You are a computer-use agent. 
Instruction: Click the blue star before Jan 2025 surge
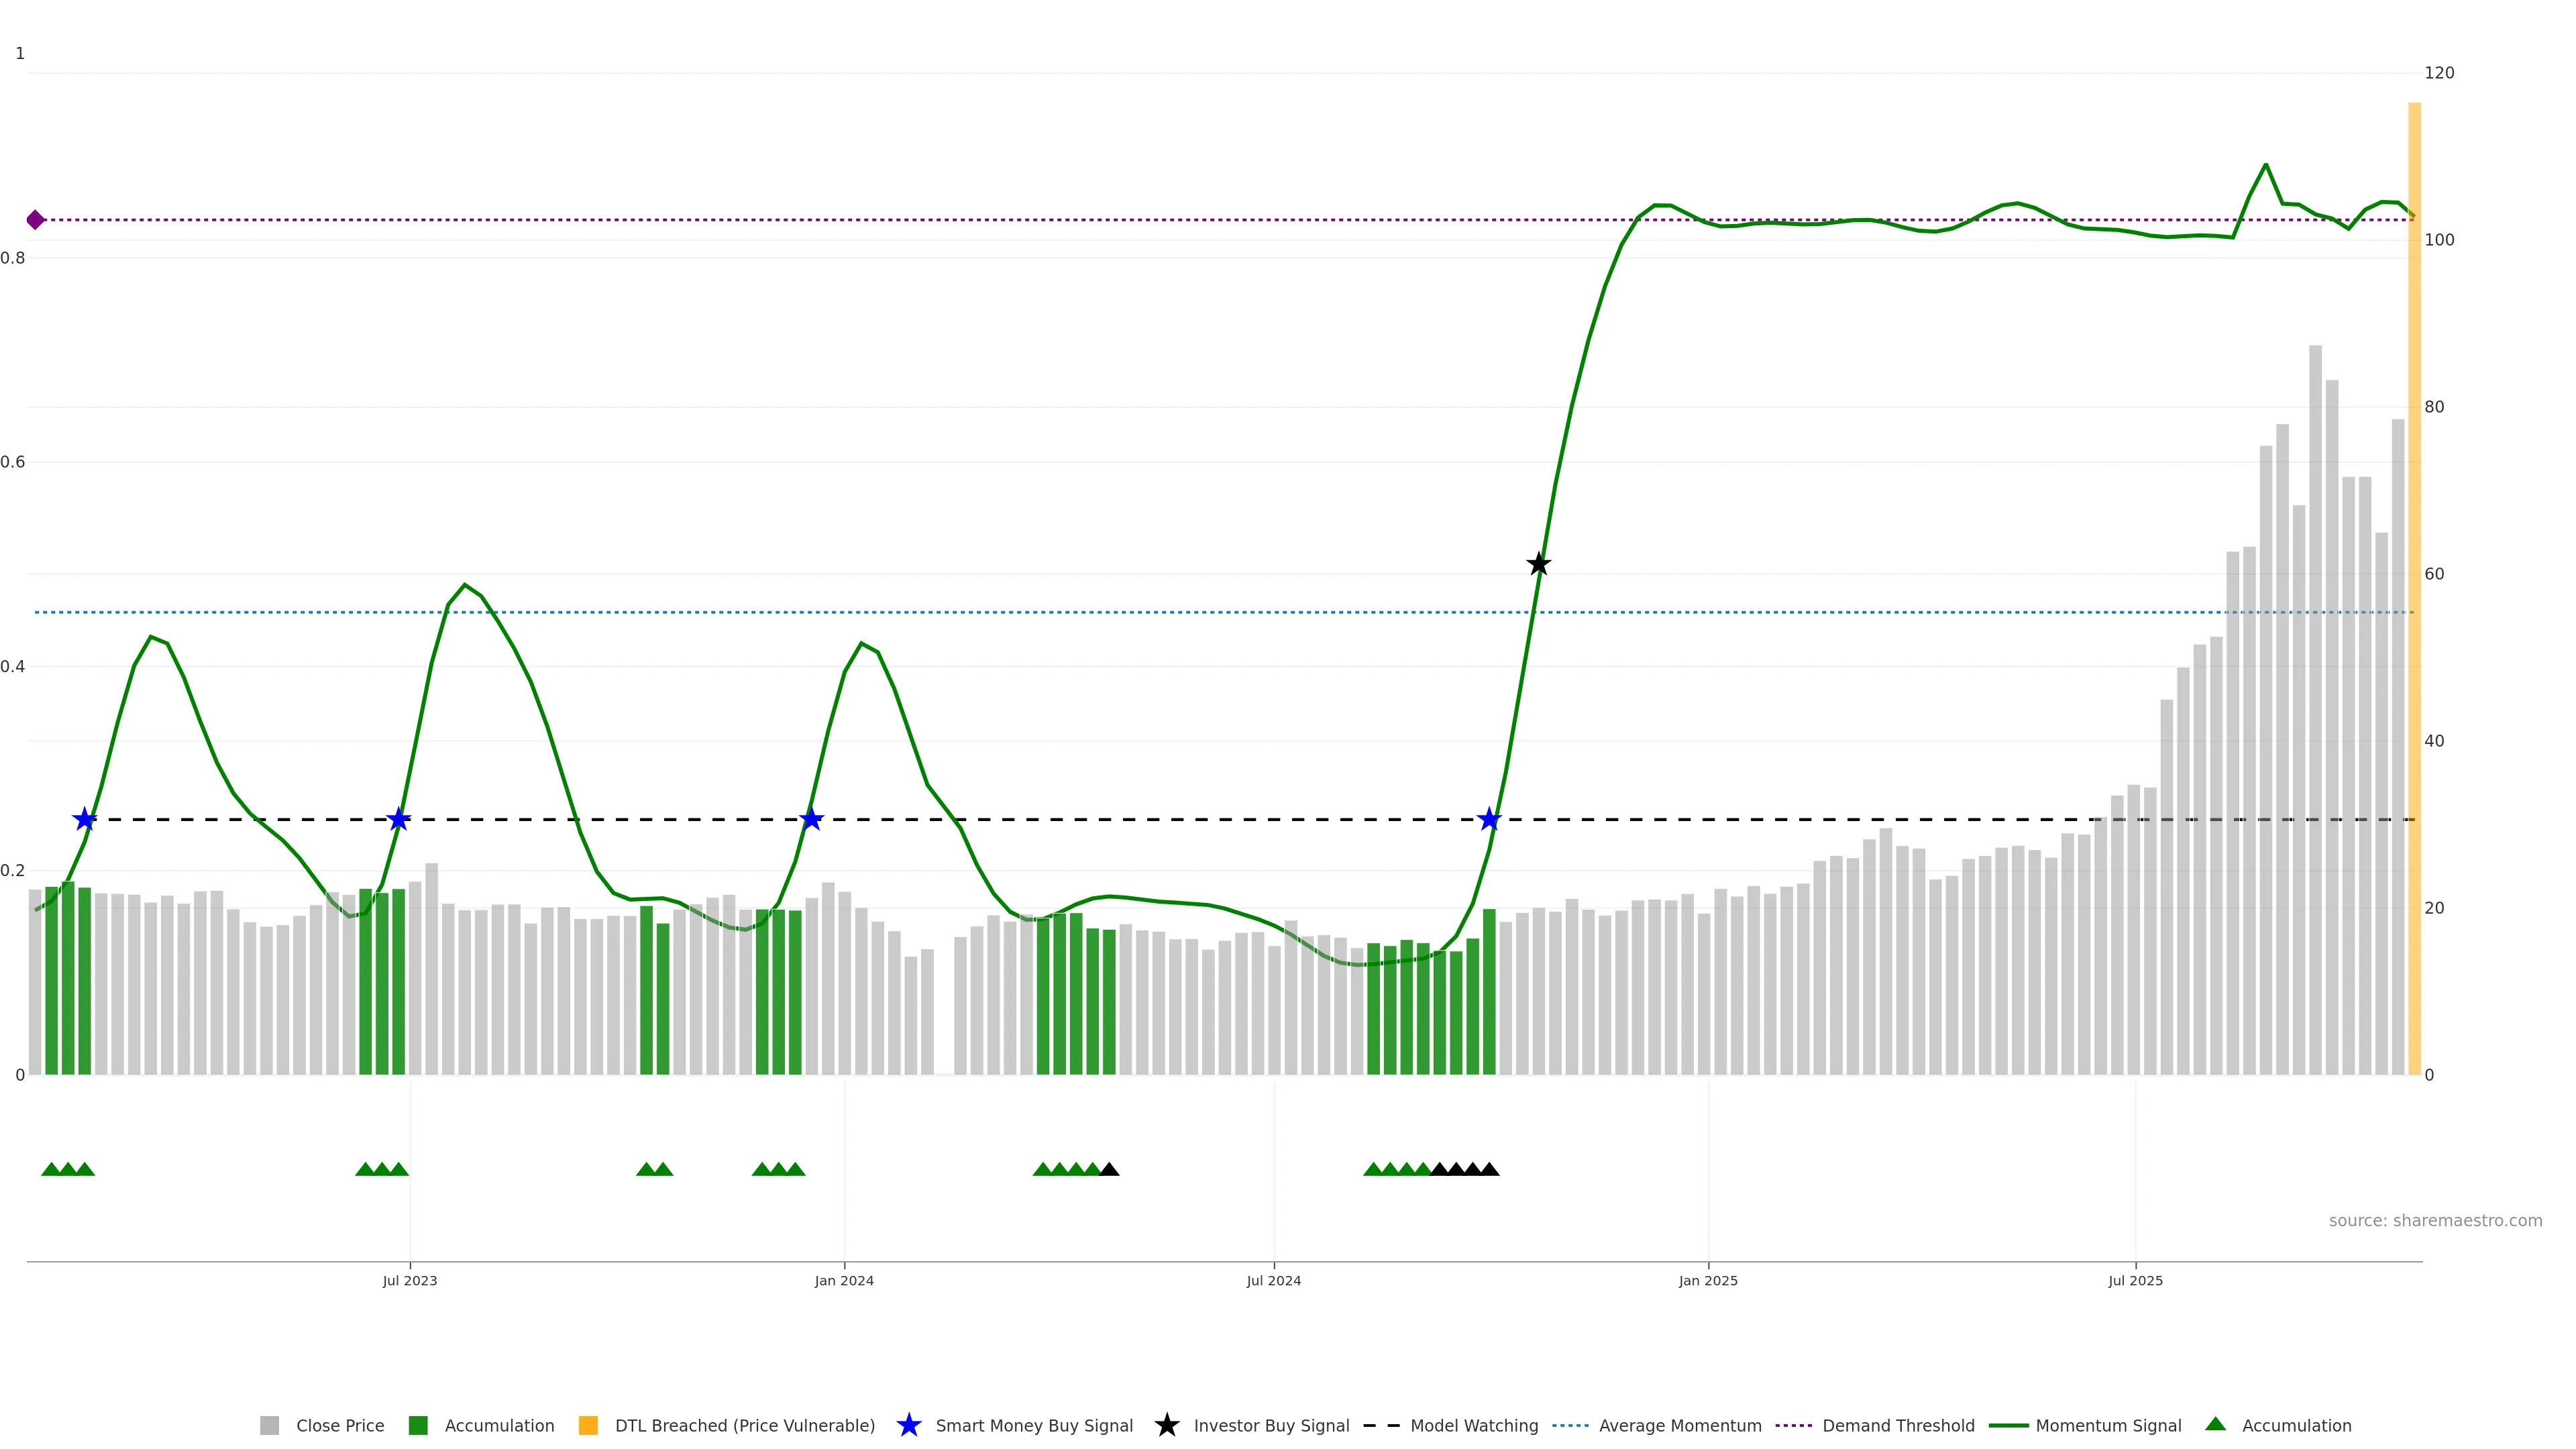(x=1489, y=819)
